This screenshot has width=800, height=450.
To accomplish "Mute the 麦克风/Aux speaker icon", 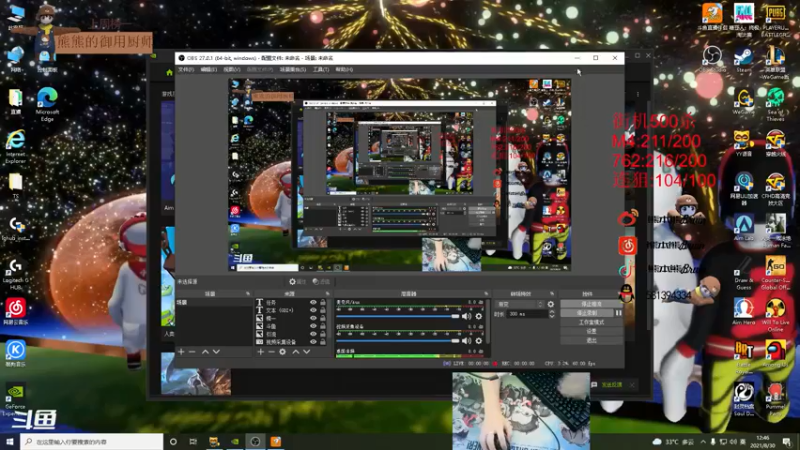I will pyautogui.click(x=466, y=316).
